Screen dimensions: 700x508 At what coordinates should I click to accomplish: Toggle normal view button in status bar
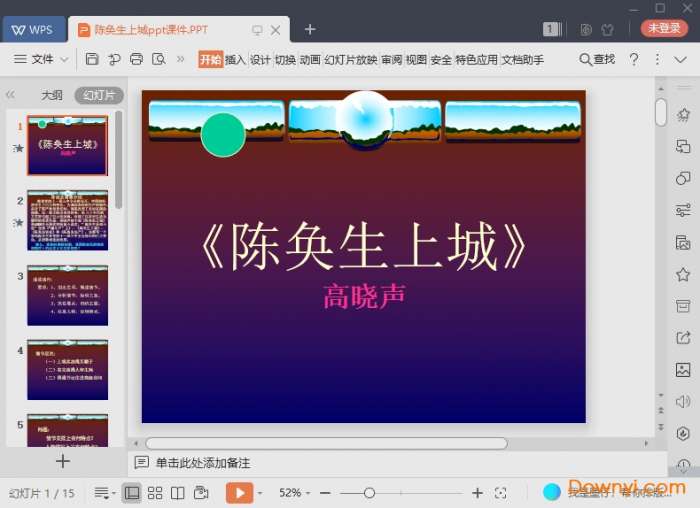pyautogui.click(x=131, y=493)
